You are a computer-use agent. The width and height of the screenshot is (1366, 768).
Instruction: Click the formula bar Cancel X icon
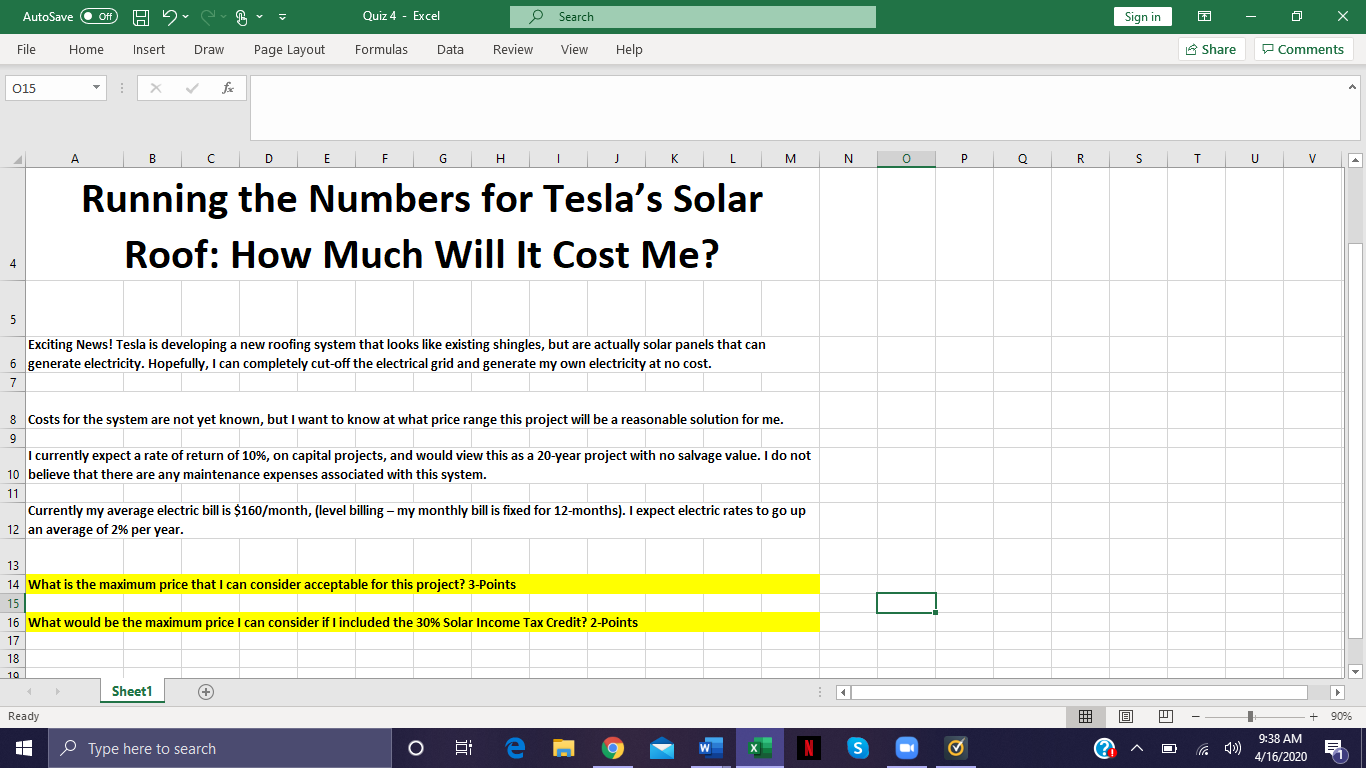tap(156, 88)
